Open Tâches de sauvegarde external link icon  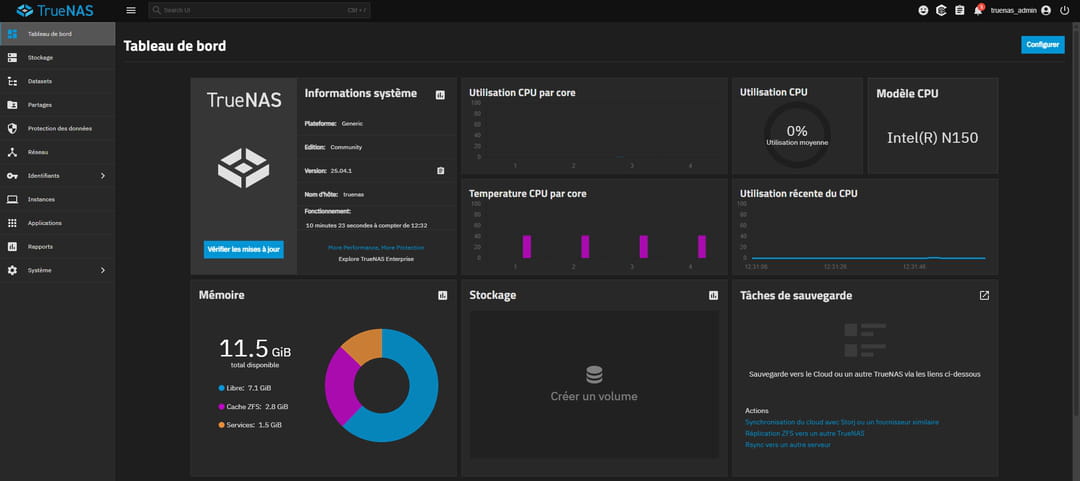984,295
